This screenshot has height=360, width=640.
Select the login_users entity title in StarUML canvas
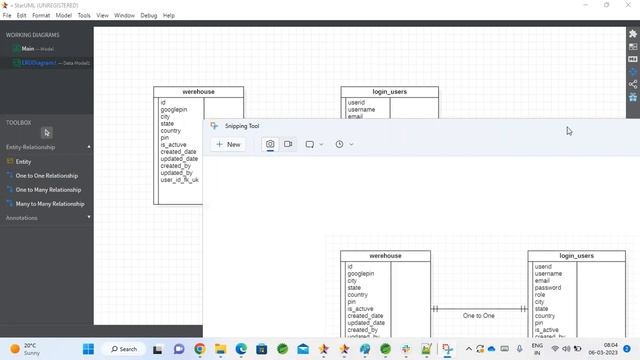point(389,92)
